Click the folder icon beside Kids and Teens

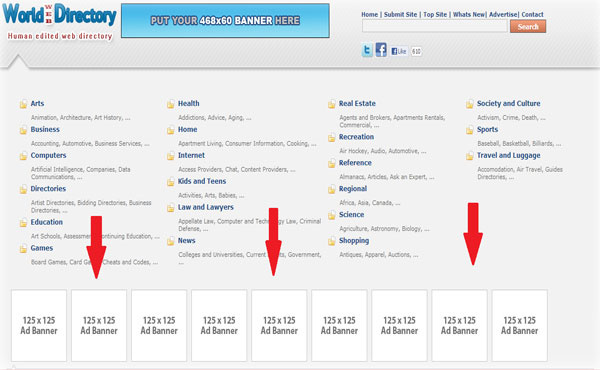171,182
